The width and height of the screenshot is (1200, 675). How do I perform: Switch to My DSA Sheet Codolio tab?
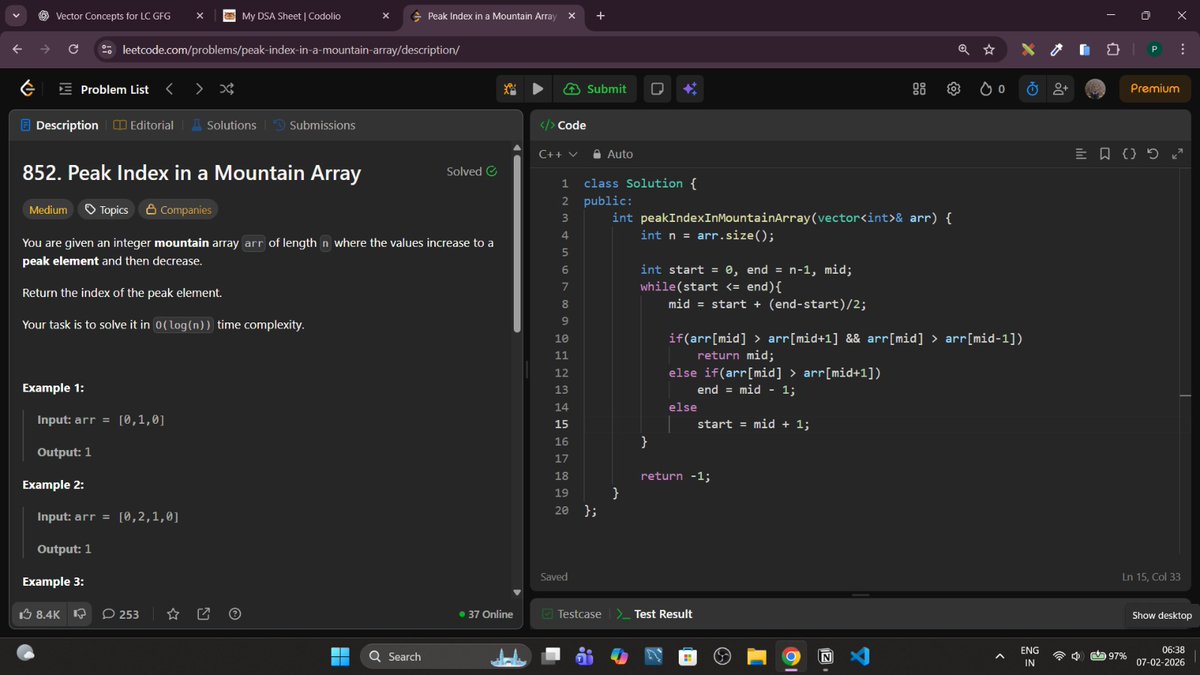306,16
